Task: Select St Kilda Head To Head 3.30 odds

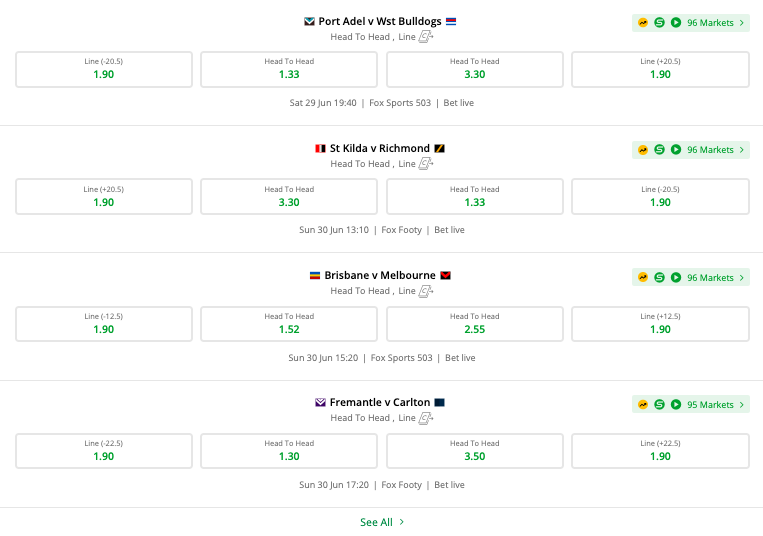Action: click(289, 197)
